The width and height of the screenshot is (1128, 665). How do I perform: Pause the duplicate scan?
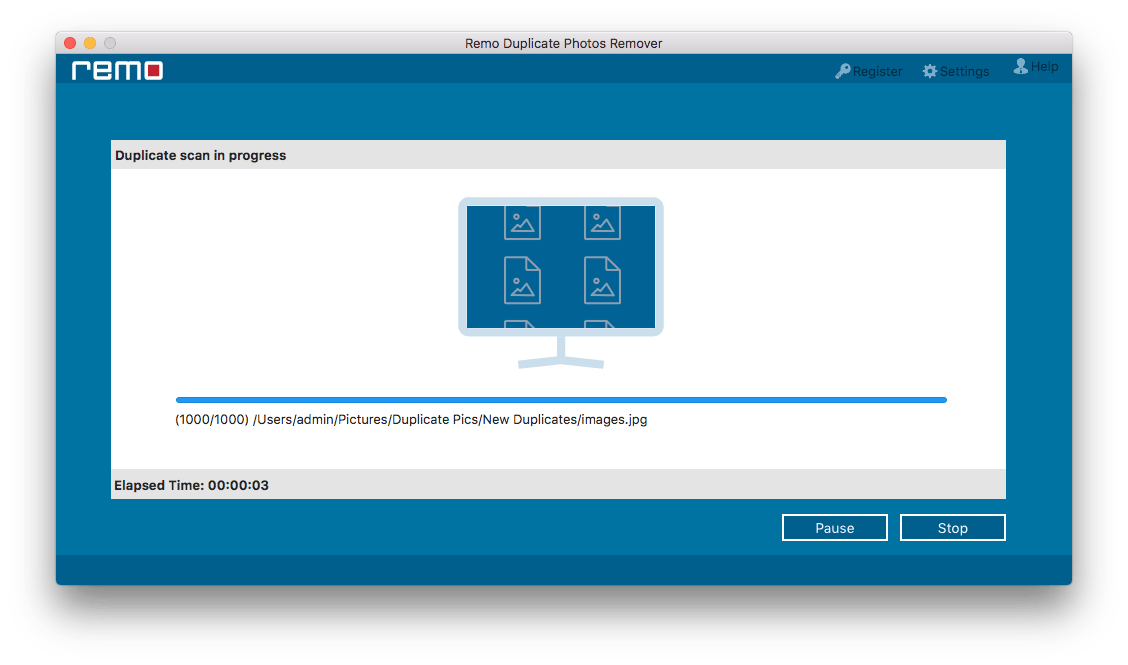tap(834, 528)
